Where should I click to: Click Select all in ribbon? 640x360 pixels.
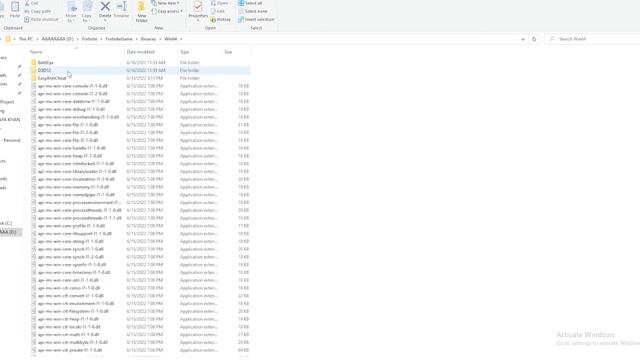(250, 3)
